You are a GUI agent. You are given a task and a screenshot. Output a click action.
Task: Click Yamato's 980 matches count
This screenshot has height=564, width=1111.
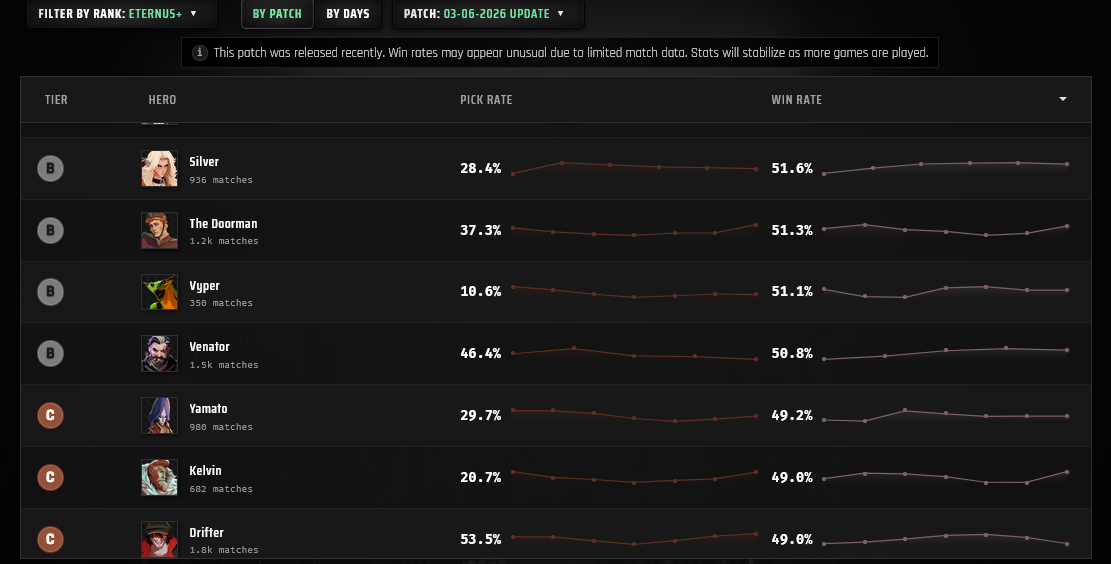point(221,427)
